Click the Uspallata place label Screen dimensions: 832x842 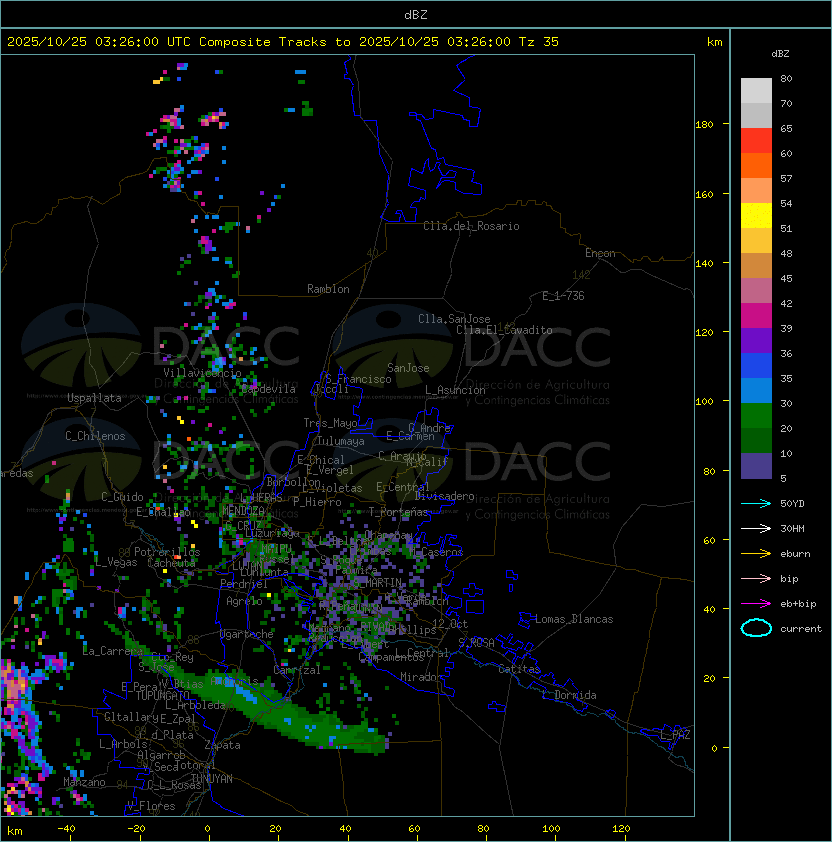point(94,398)
